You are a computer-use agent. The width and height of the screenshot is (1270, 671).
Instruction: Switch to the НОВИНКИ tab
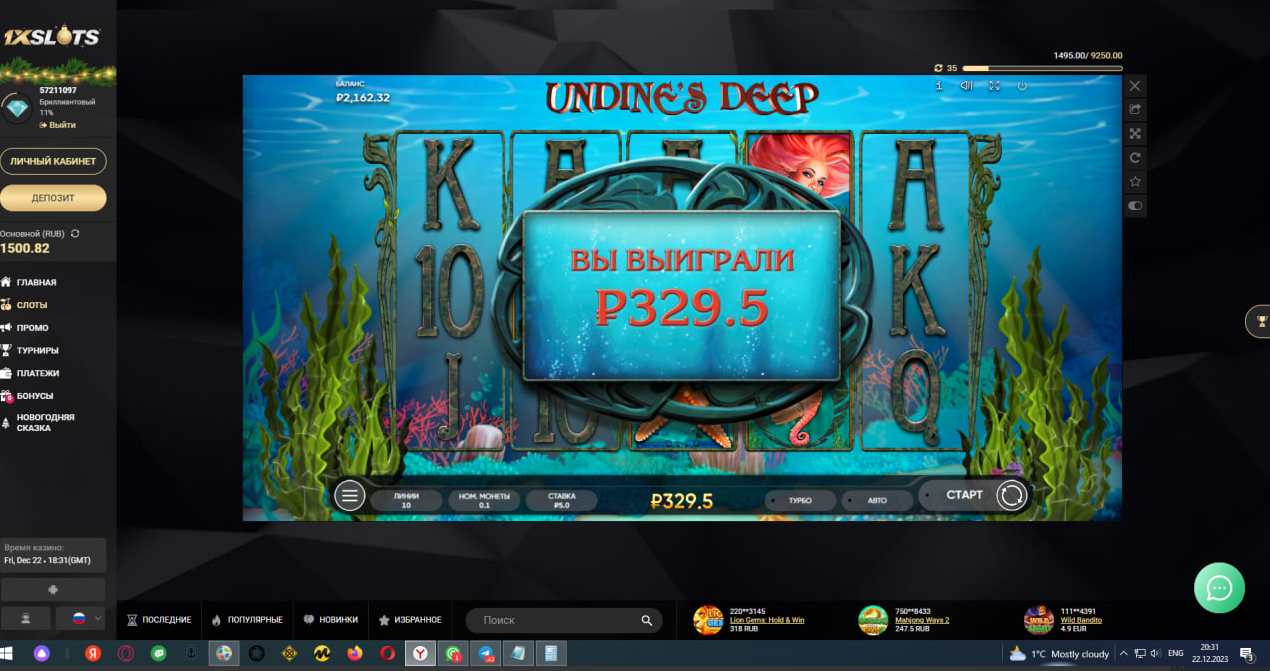click(331, 620)
